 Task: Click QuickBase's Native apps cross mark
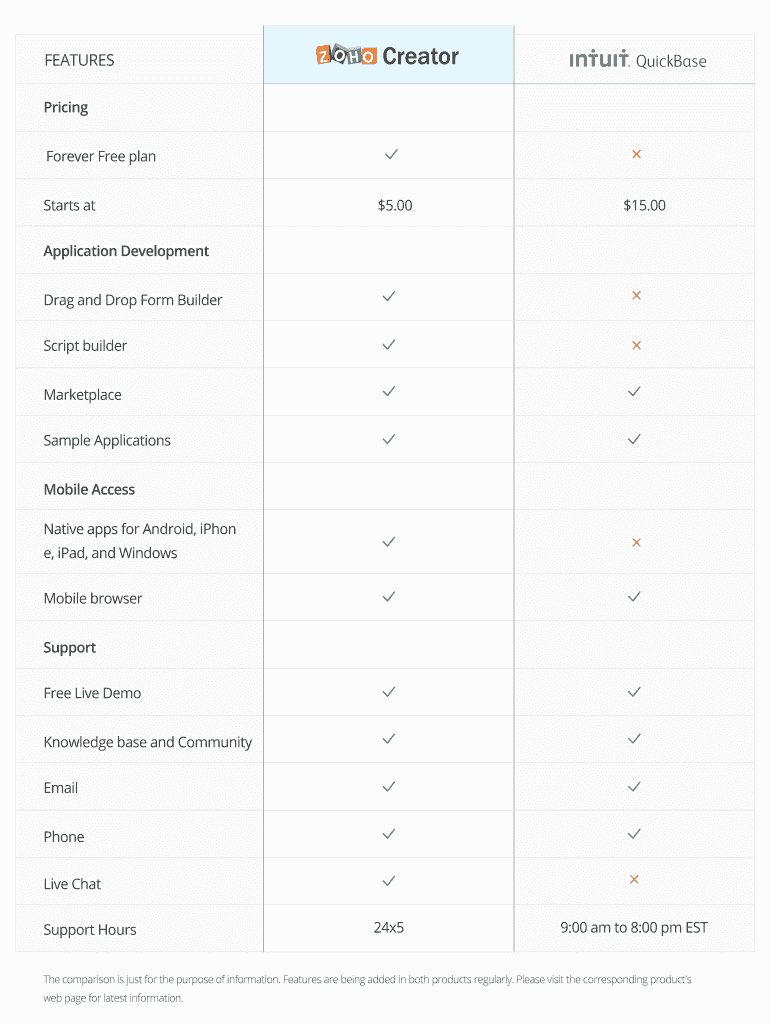(636, 542)
